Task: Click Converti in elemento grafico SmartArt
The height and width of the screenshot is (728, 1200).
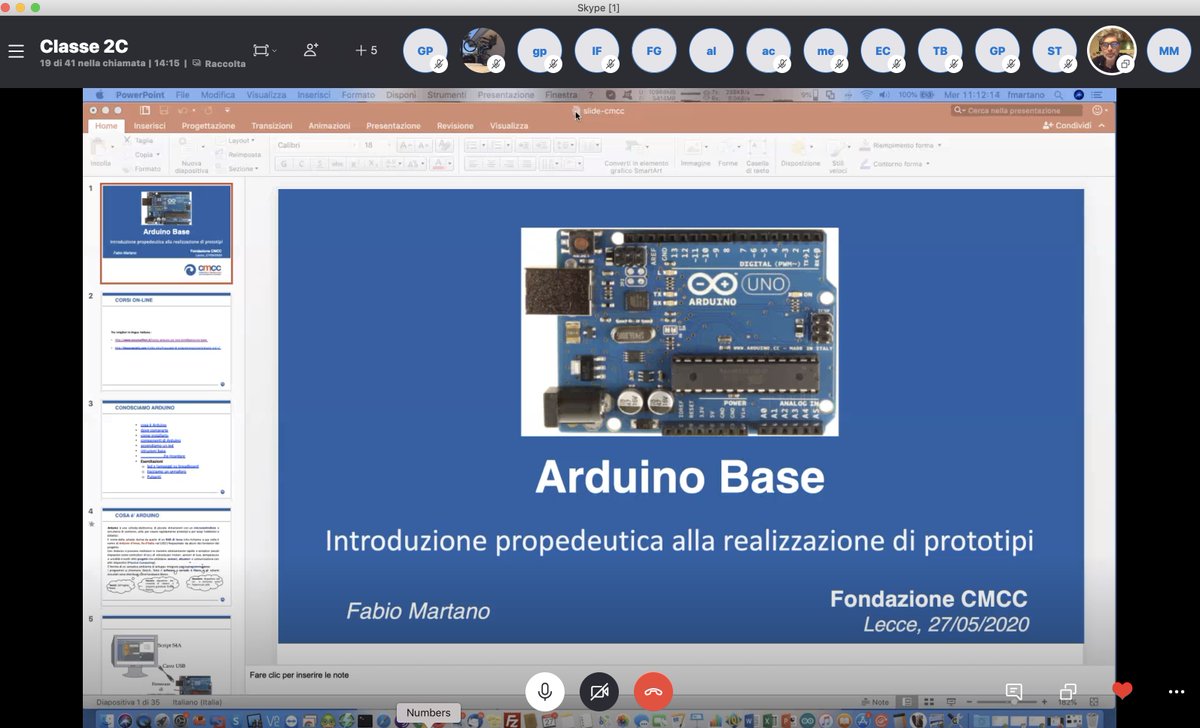Action: [637, 156]
